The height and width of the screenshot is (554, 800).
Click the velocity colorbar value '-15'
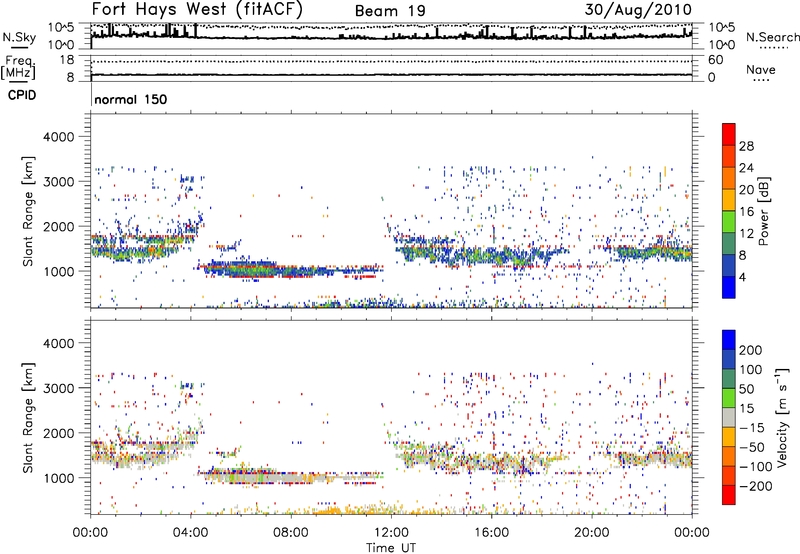click(752, 428)
